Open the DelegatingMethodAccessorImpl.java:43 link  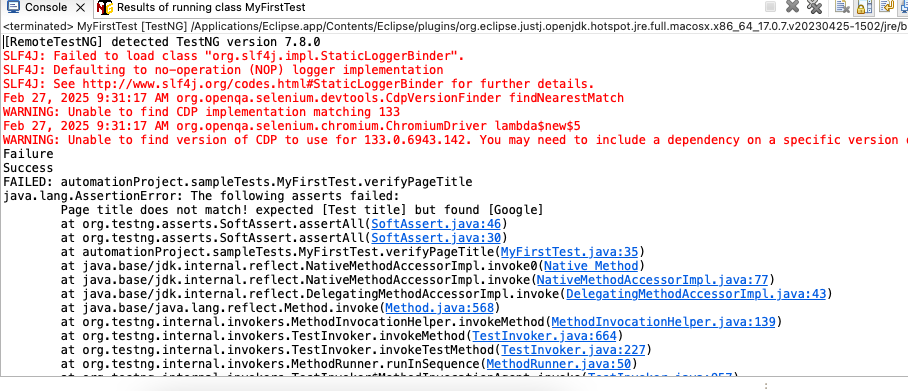point(696,294)
